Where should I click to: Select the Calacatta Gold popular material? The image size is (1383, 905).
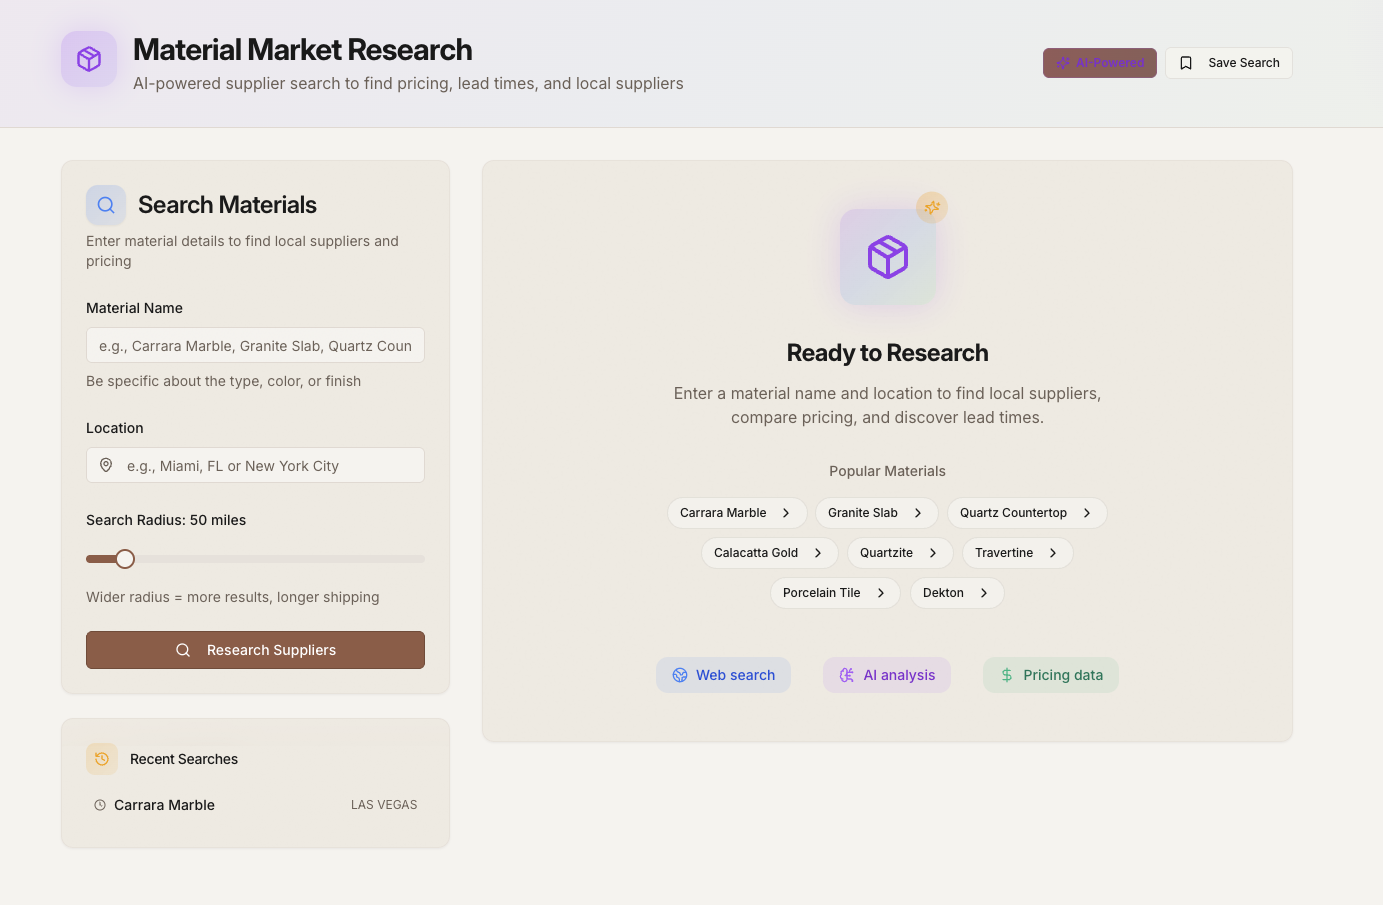click(770, 553)
